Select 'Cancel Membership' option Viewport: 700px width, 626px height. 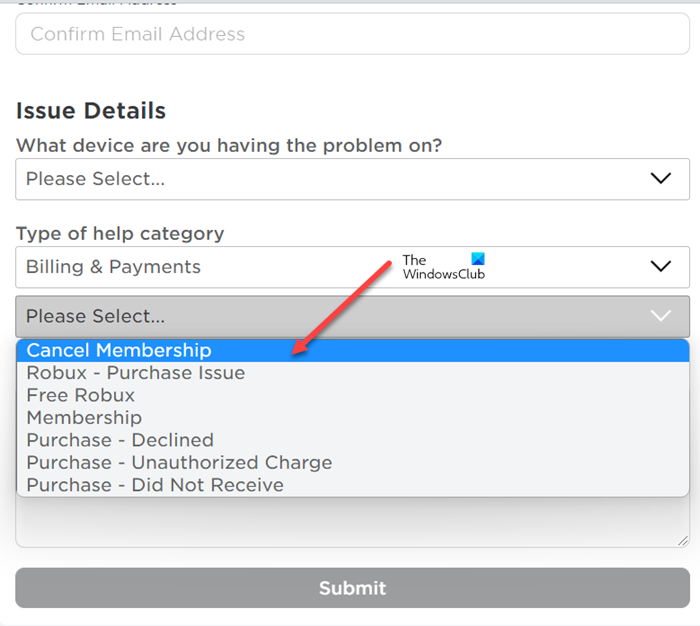[119, 351]
